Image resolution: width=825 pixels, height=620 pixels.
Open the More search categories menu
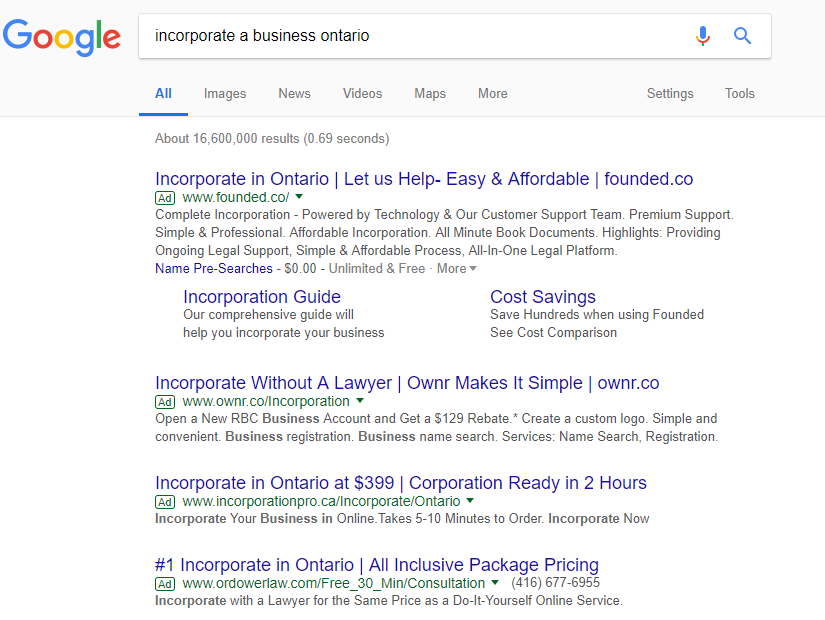point(492,94)
